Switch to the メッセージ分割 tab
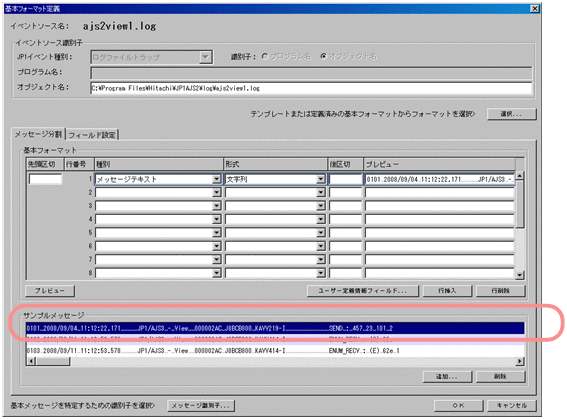The height and width of the screenshot is (420, 567). (38, 134)
